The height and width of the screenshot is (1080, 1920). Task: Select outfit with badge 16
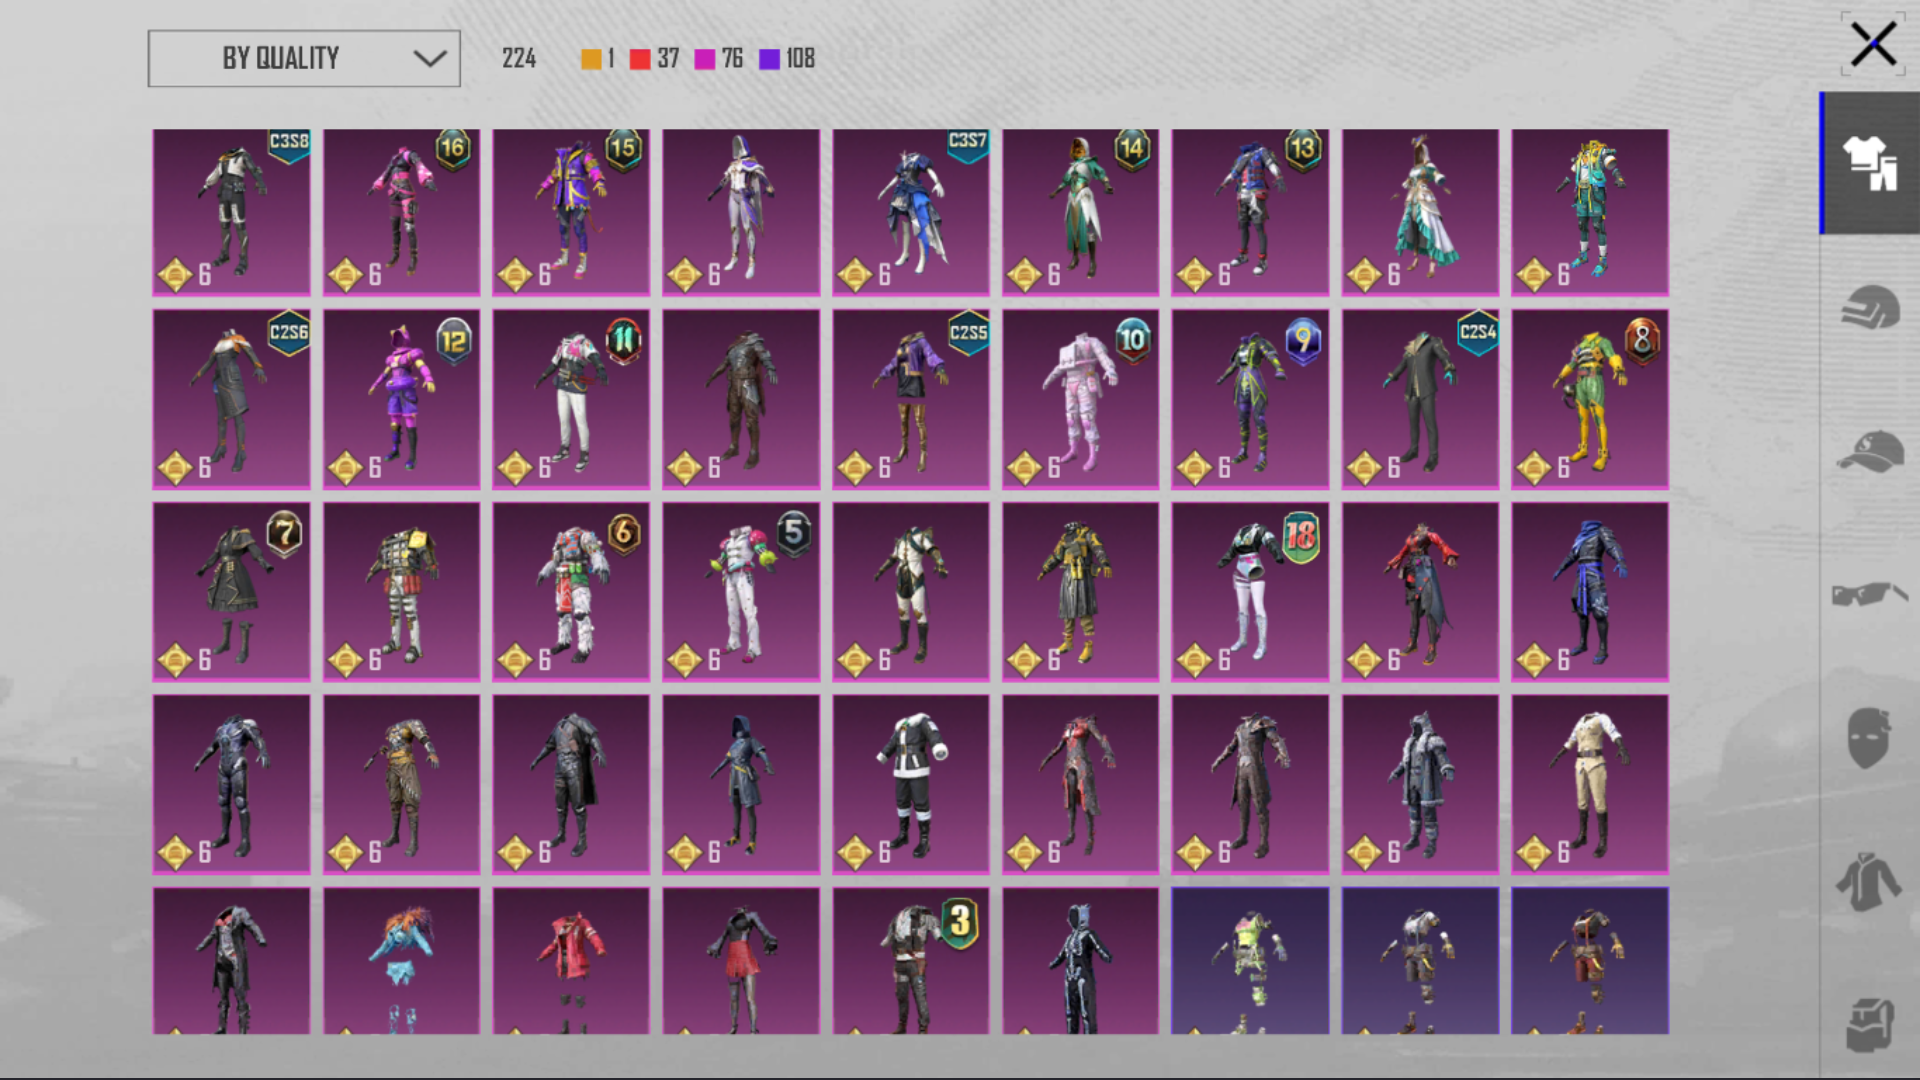click(401, 212)
